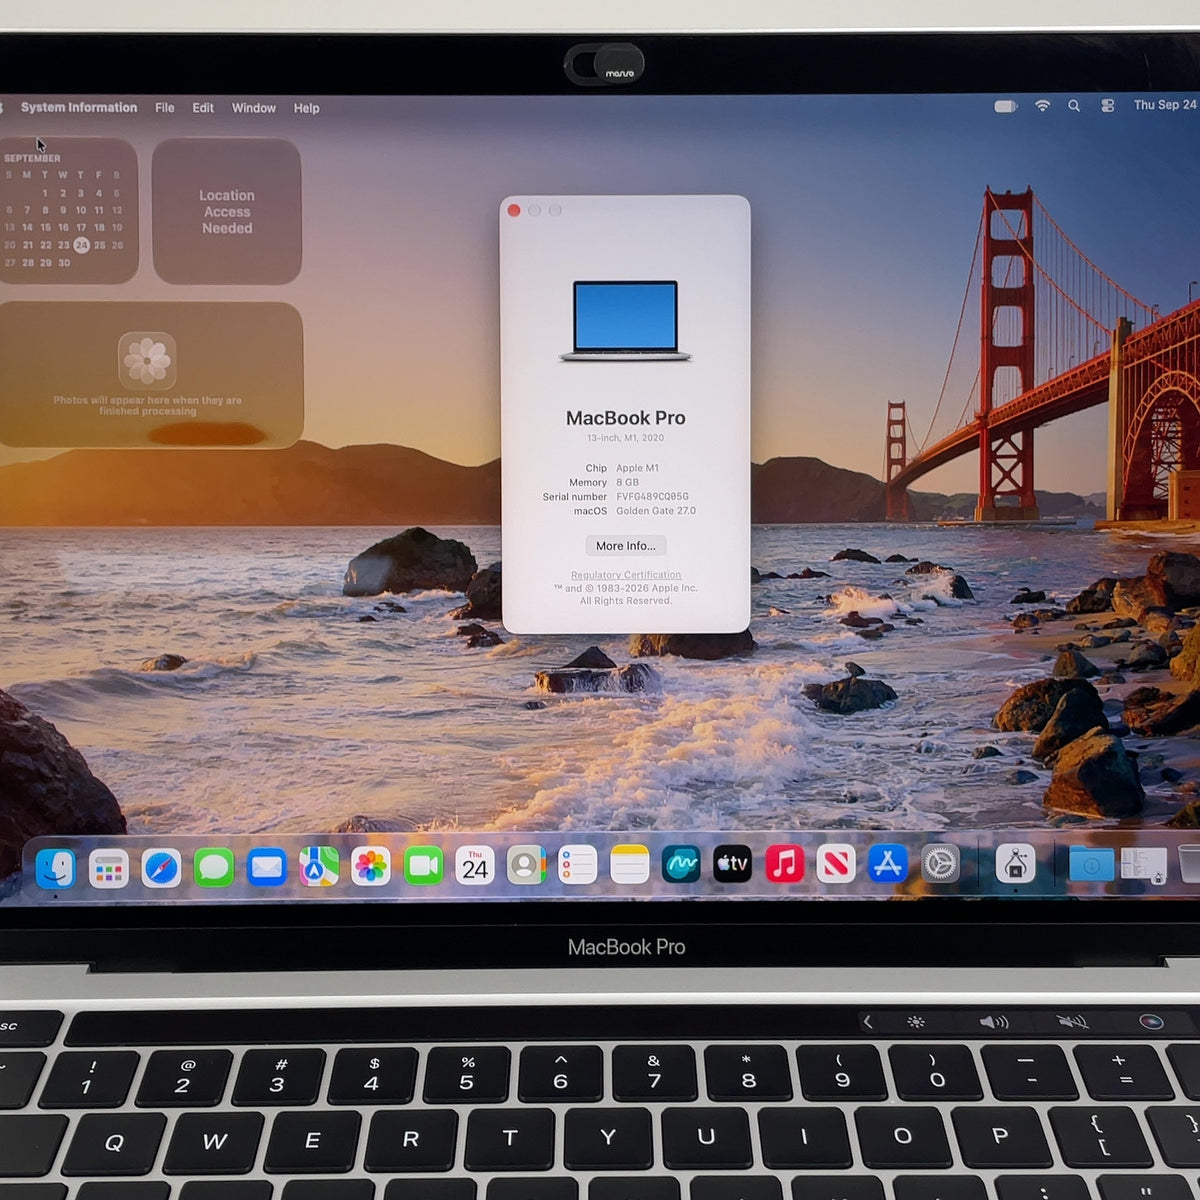This screenshot has height=1200, width=1200.
Task: Open the Notes app in Dock
Action: pos(629,865)
